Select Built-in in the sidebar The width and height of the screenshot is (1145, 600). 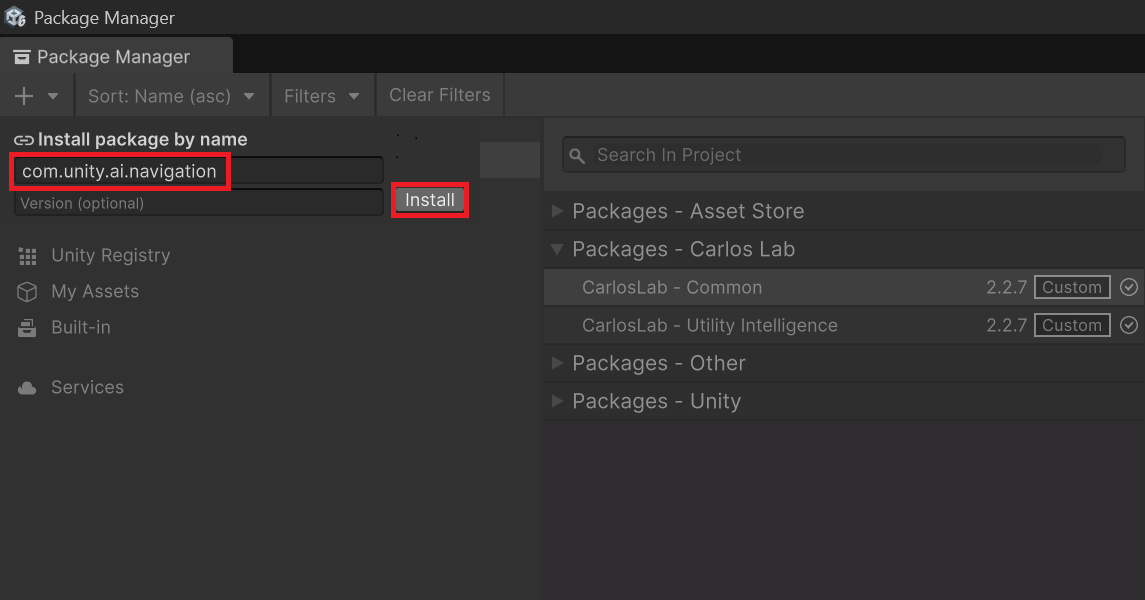click(81, 327)
